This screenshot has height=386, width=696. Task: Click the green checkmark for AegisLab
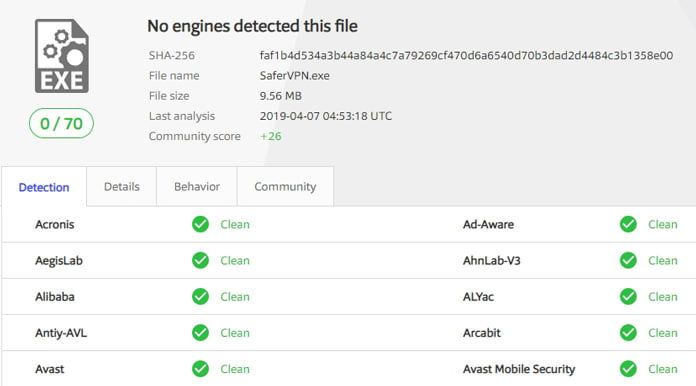tap(200, 260)
